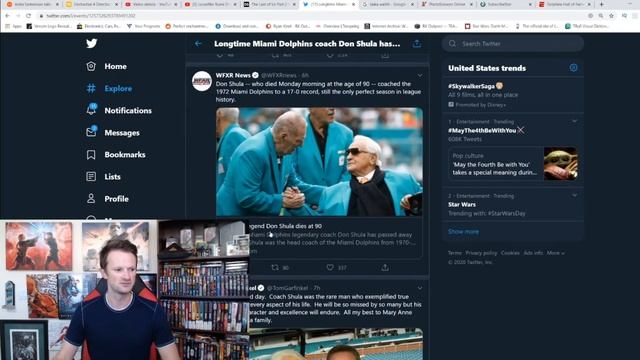Open the United States trends settings gear
The image size is (640, 360).
tap(573, 68)
